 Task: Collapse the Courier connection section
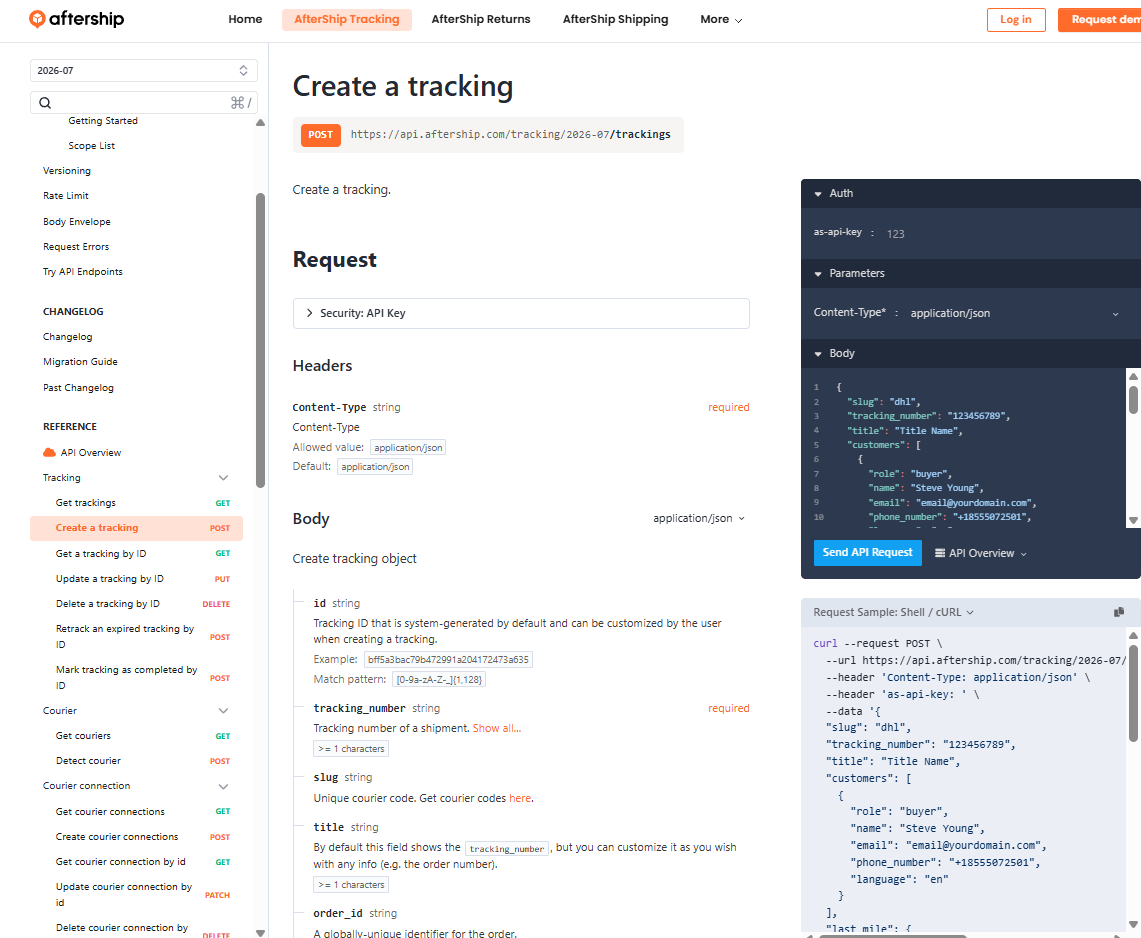pos(223,787)
